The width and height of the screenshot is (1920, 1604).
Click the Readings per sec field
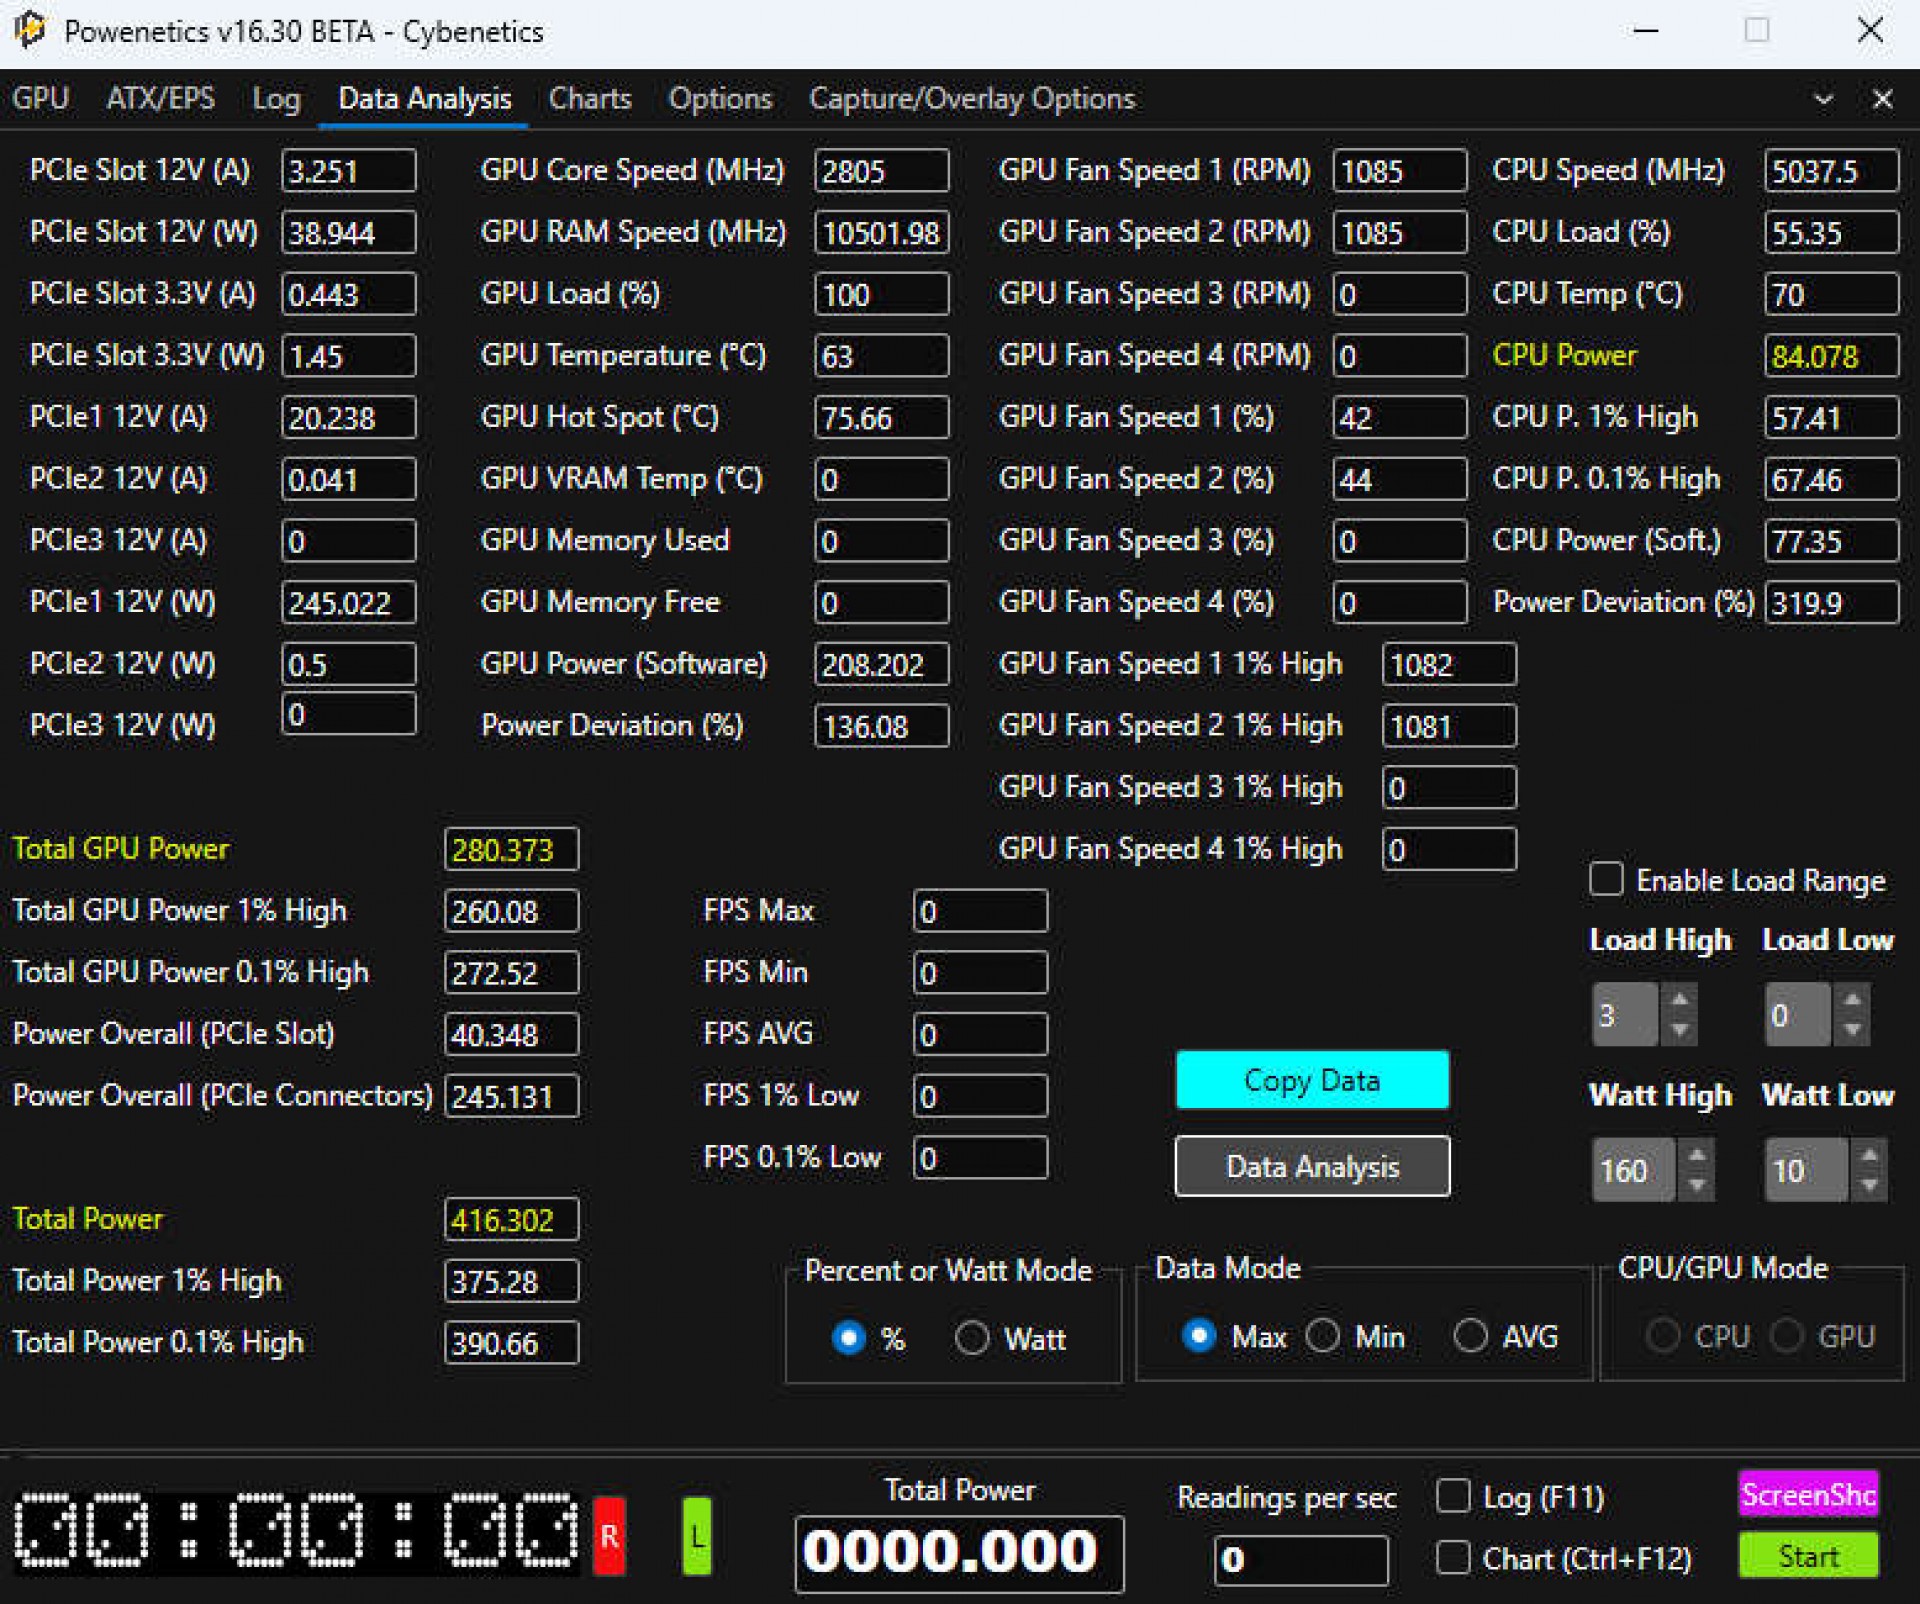pos(1300,1559)
